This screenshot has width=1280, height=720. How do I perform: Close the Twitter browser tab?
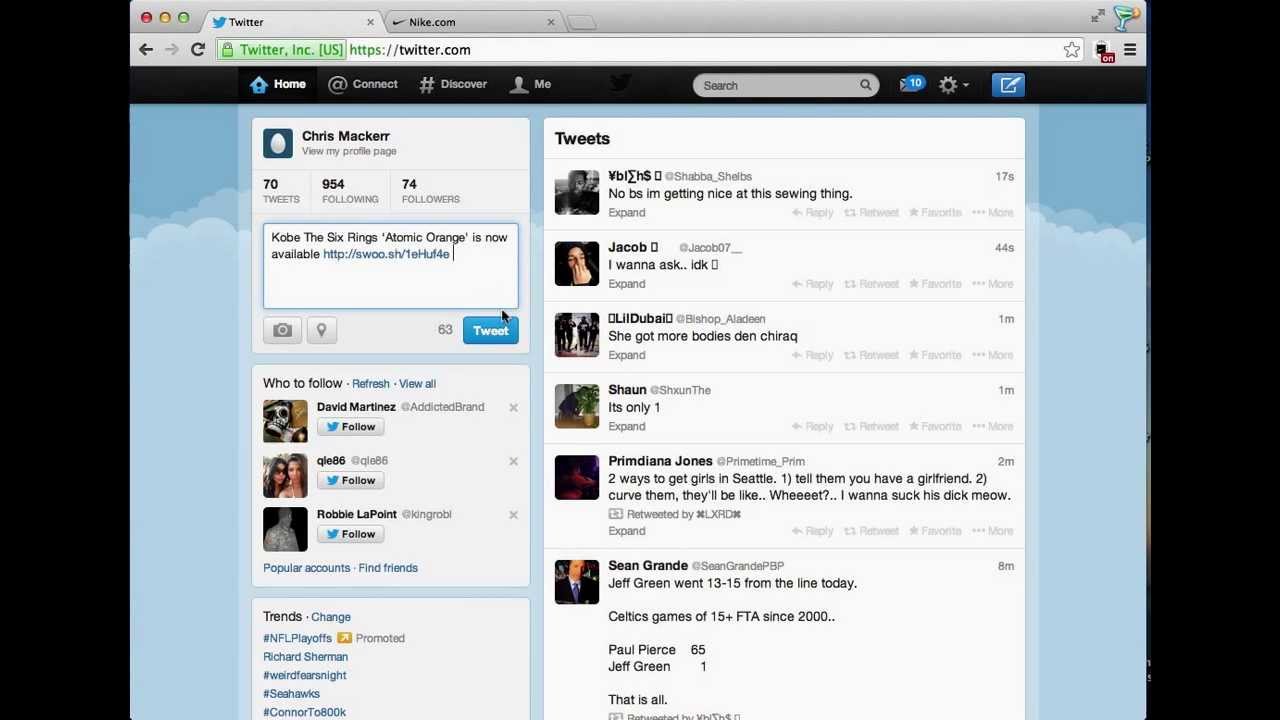pos(370,22)
